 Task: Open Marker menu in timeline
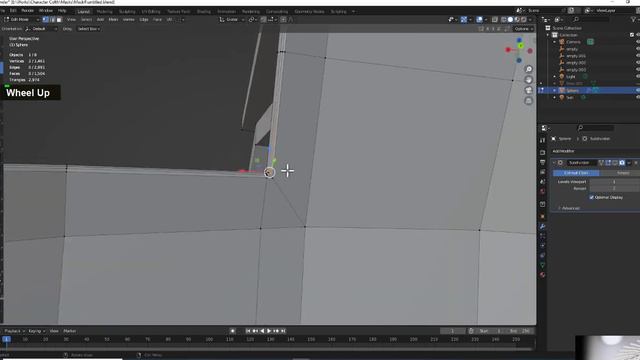[x=70, y=331]
